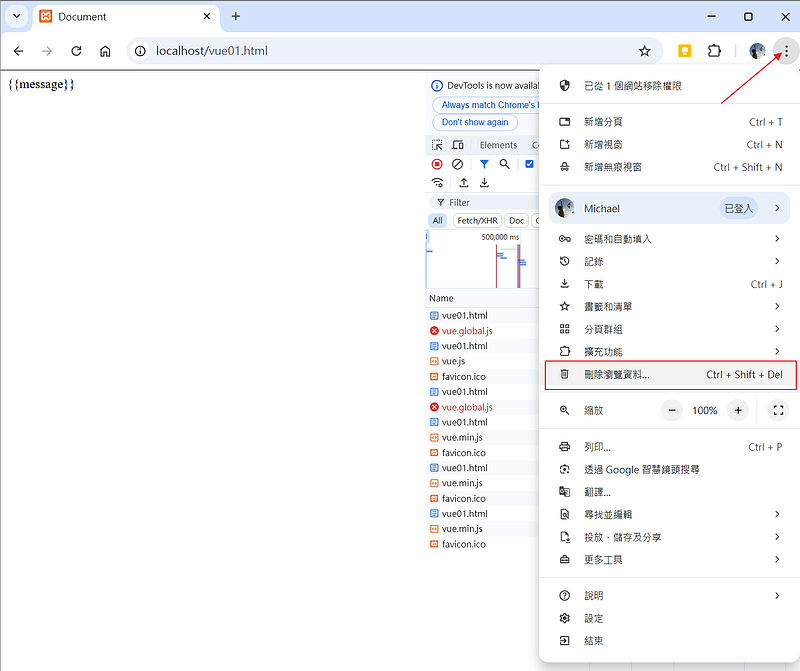Viewport: 800px width, 671px height.
Task: Toggle the checkbox in the network toolbar
Action: coord(530,164)
